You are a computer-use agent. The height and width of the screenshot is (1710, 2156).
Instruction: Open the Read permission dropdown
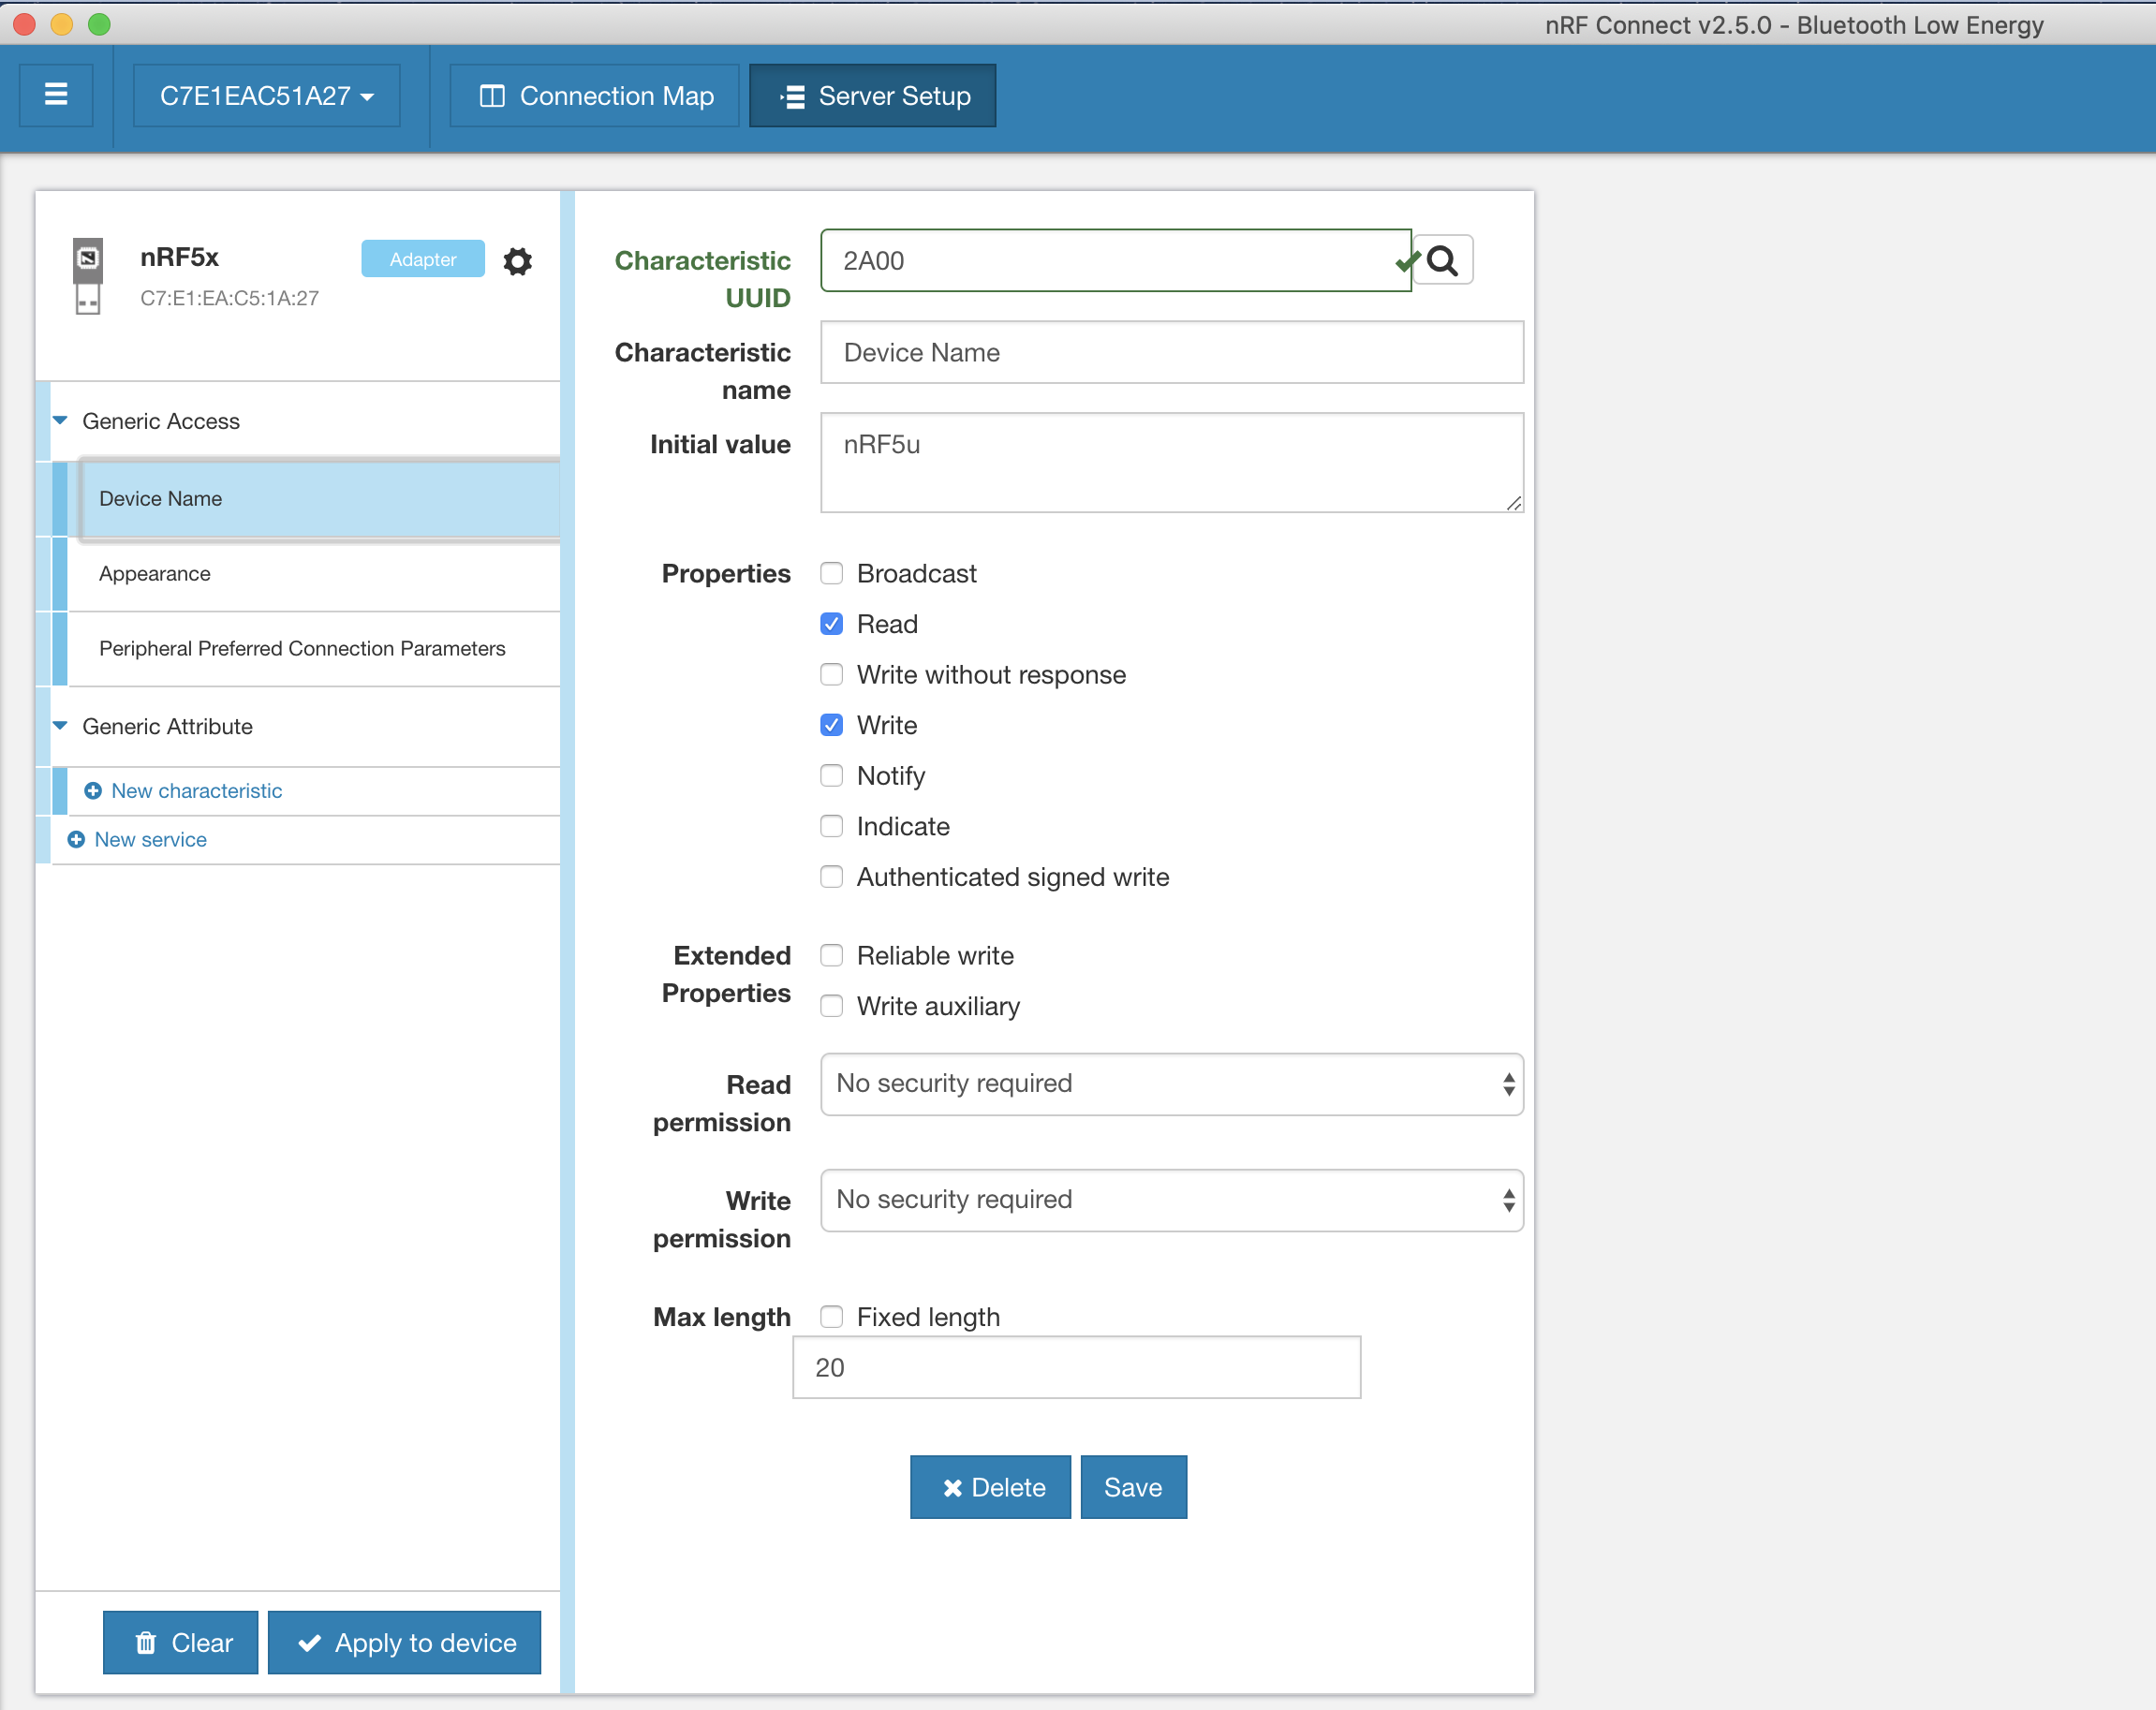(1171, 1084)
